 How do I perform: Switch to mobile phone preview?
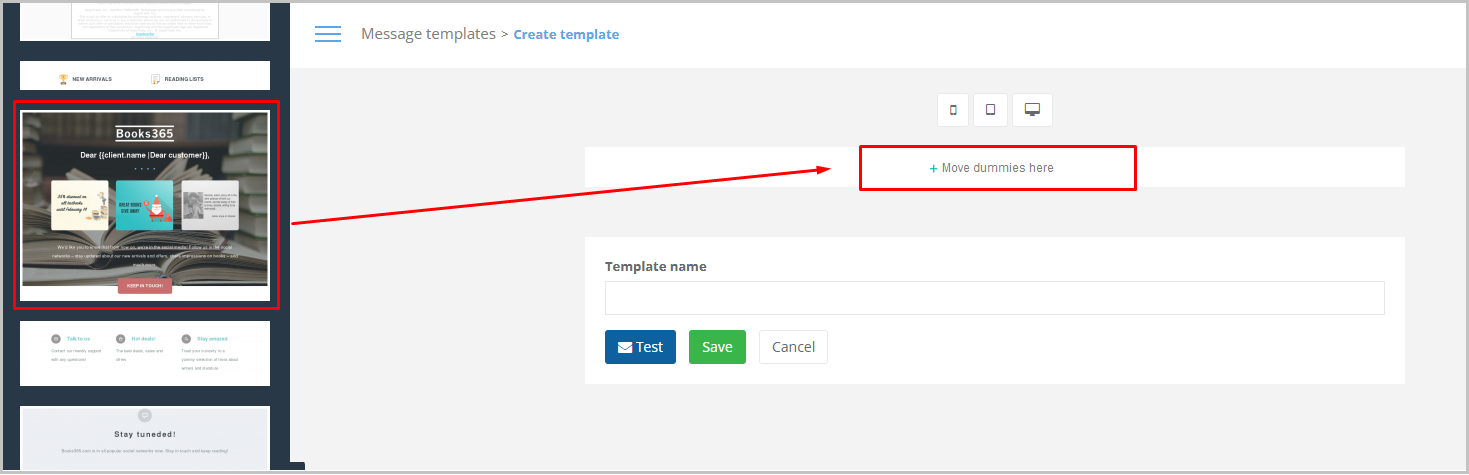(x=953, y=110)
